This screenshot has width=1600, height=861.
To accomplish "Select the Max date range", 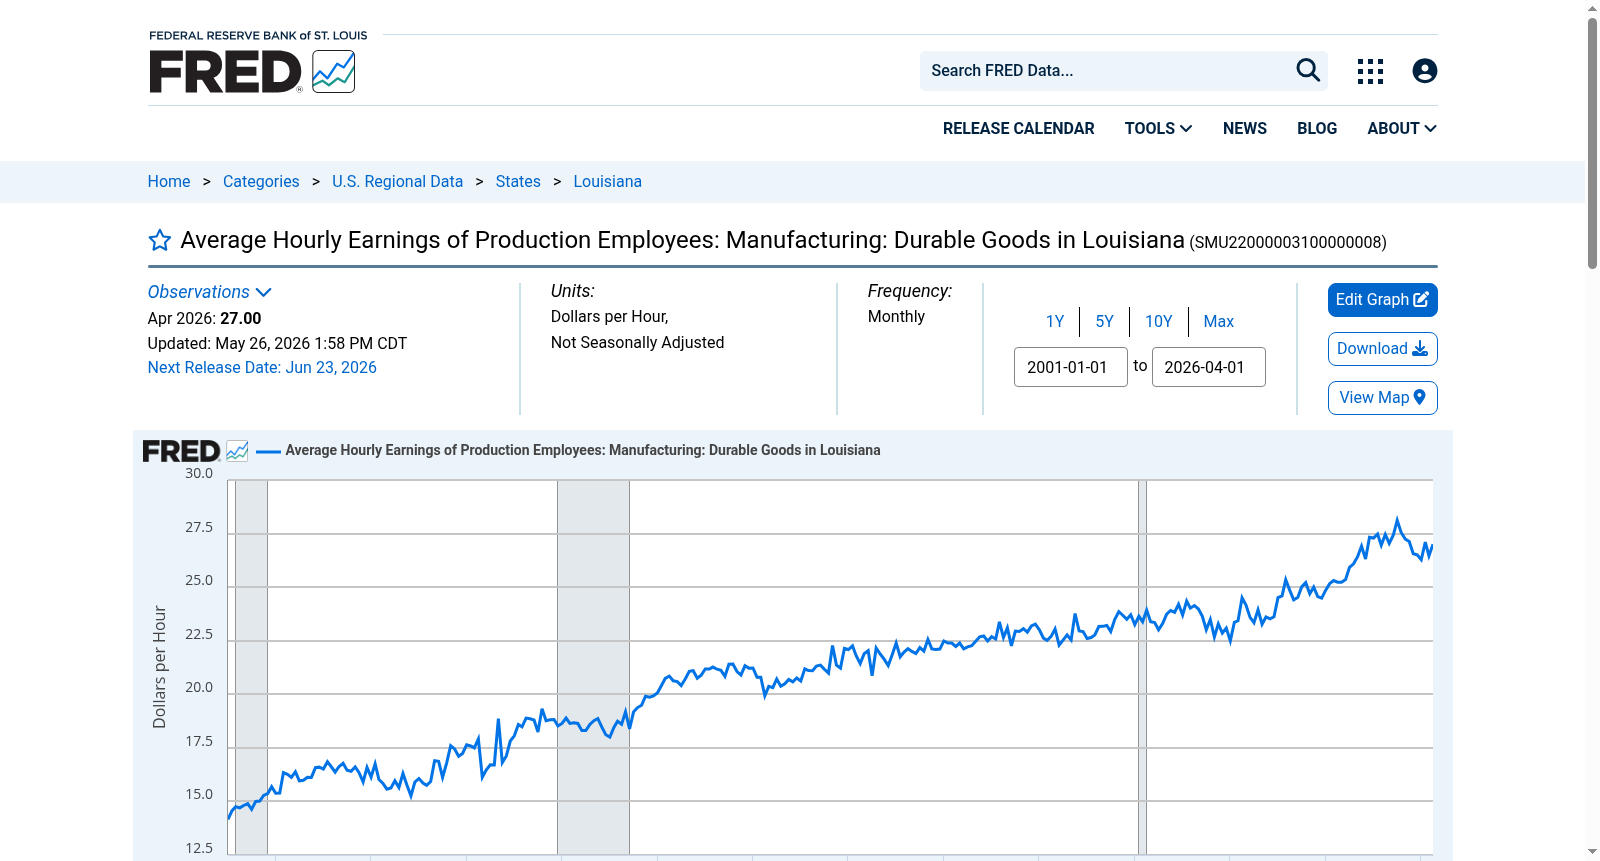I will tap(1218, 321).
